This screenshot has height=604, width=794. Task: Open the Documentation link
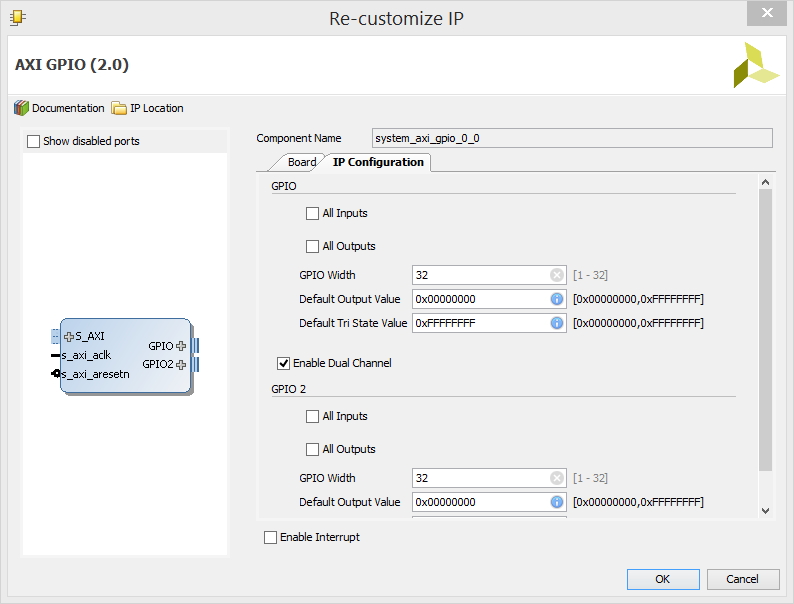(x=68, y=108)
